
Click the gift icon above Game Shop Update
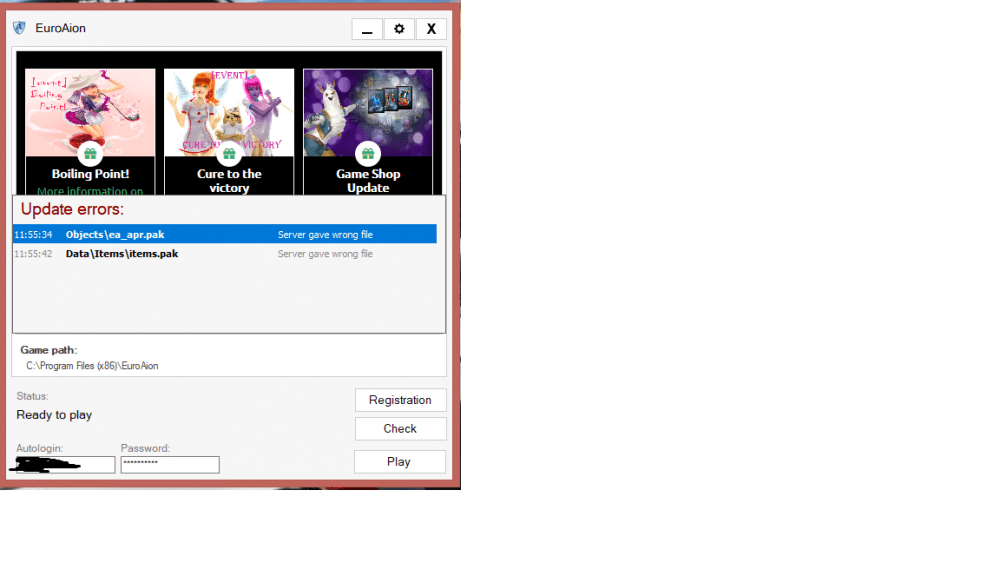368,154
